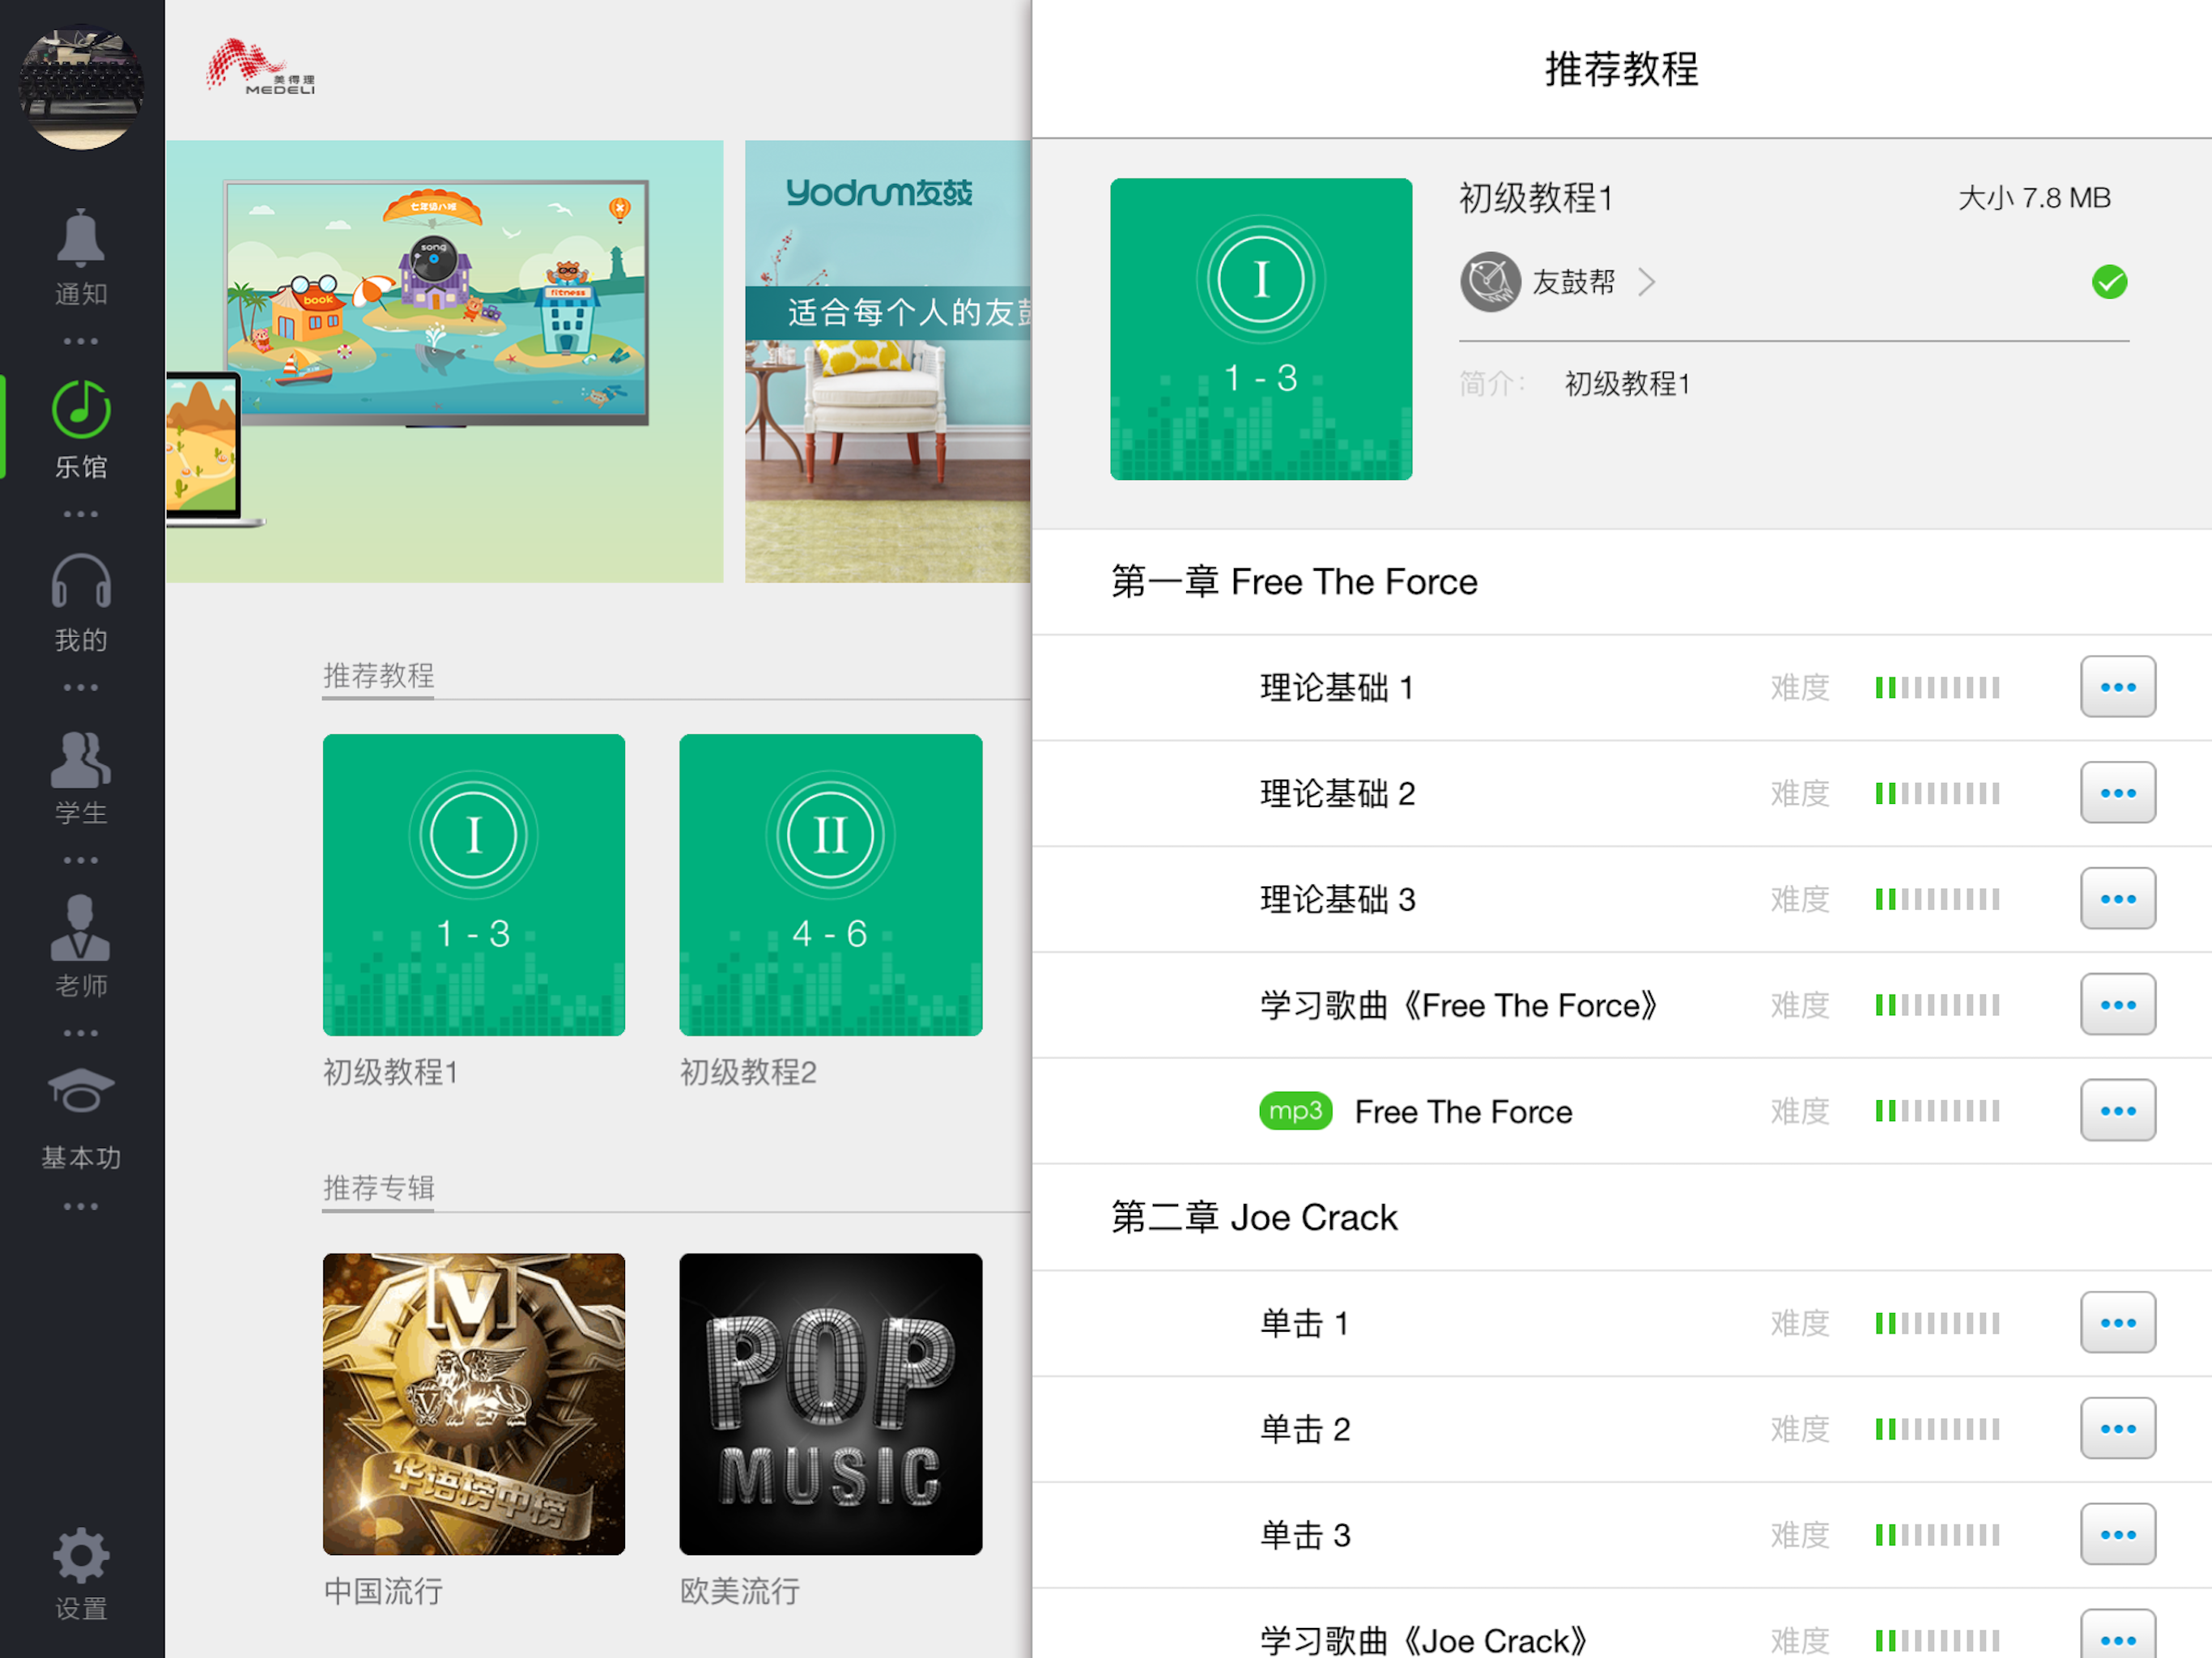Click difficulty bar of mp3 Free The Force

(x=1937, y=1112)
